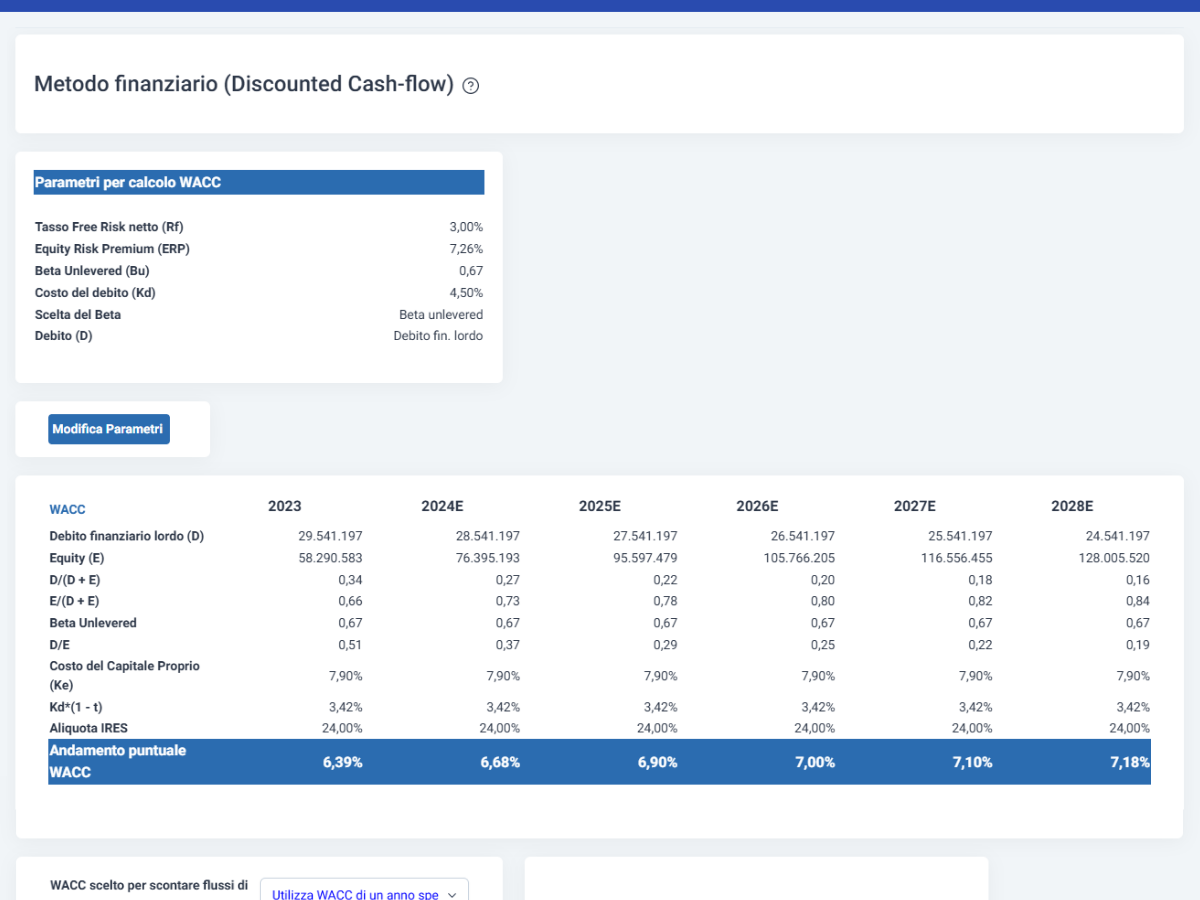The width and height of the screenshot is (1200, 900).
Task: Select WACC value 7,10% for 2027E
Action: (972, 762)
